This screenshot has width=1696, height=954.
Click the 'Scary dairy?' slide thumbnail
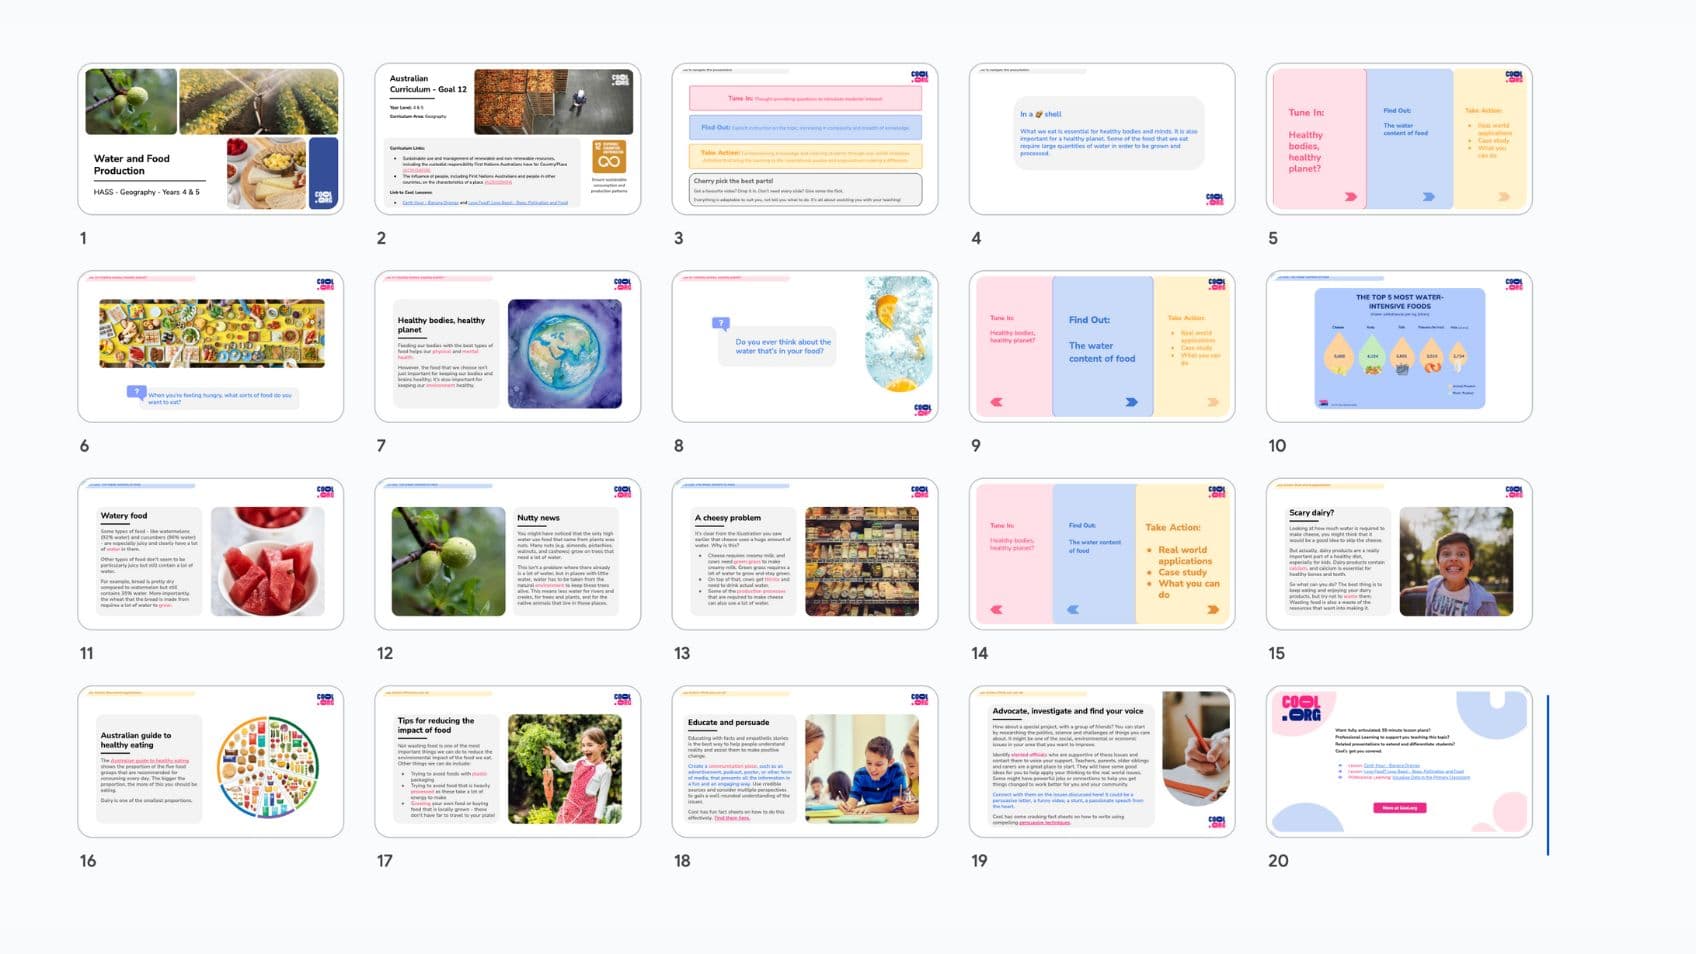1398,554
